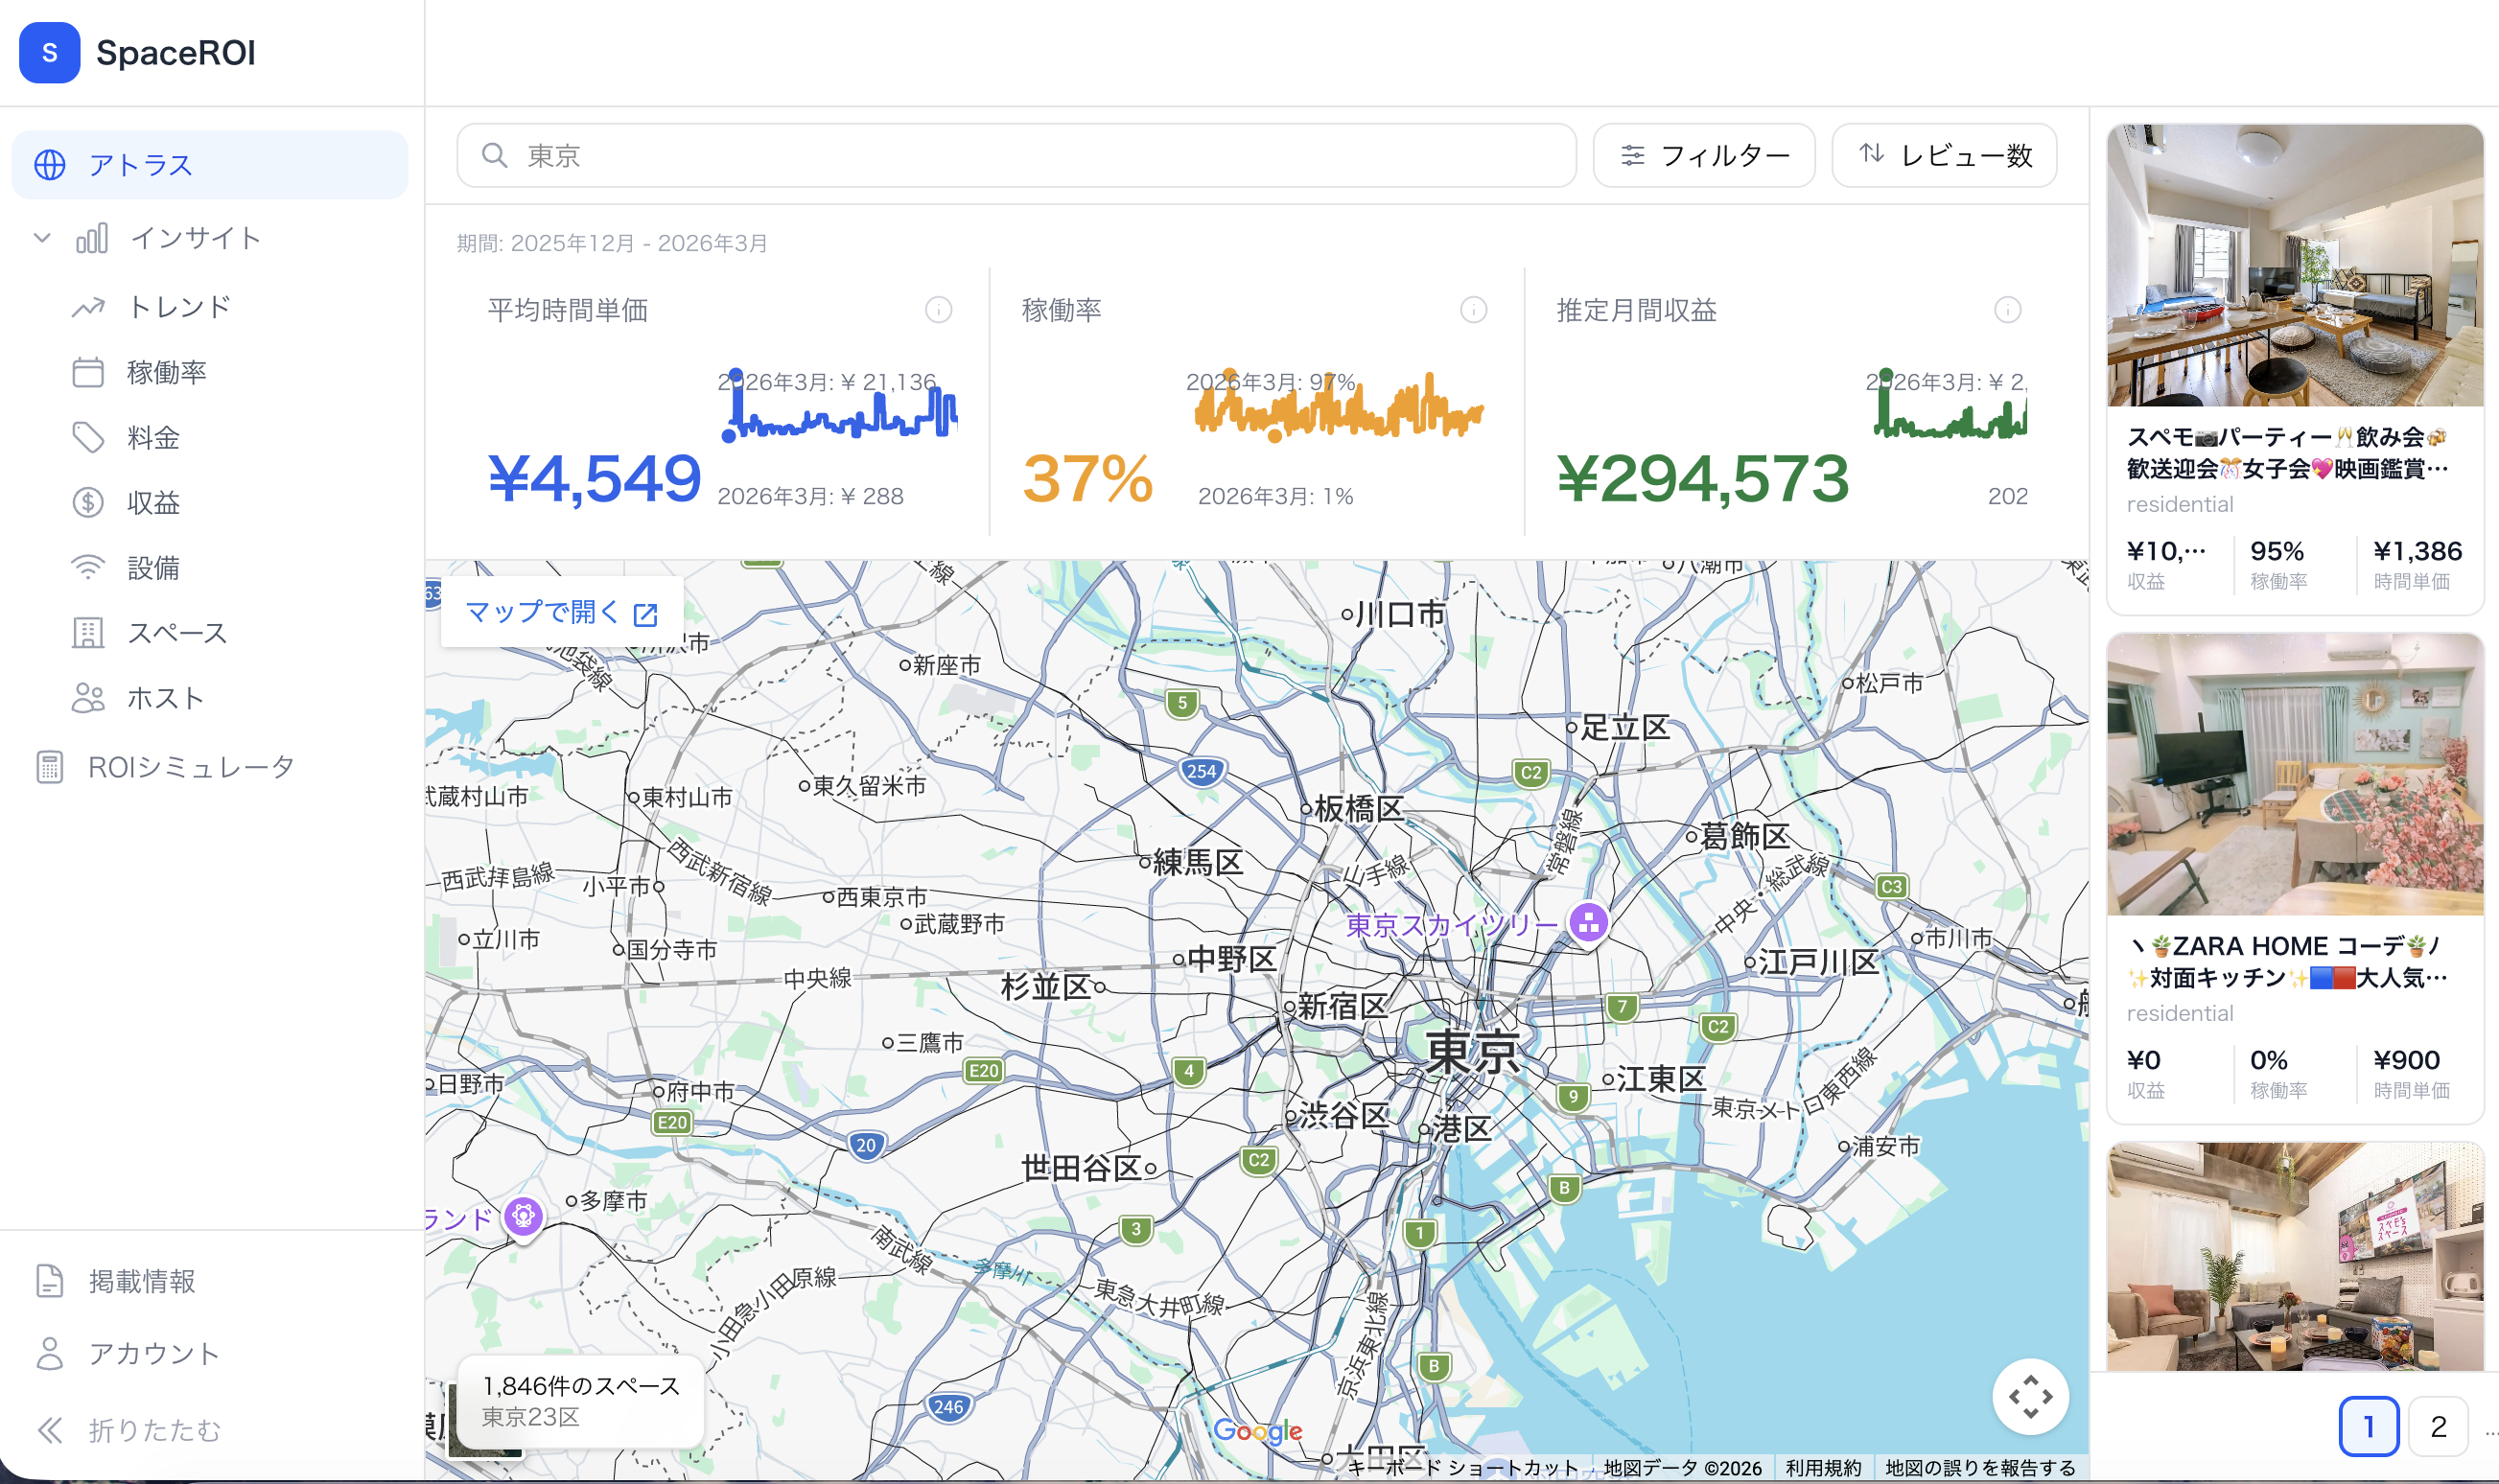2499x1484 pixels.
Task: Click info icon on 稼働率 card
Action: [1473, 310]
